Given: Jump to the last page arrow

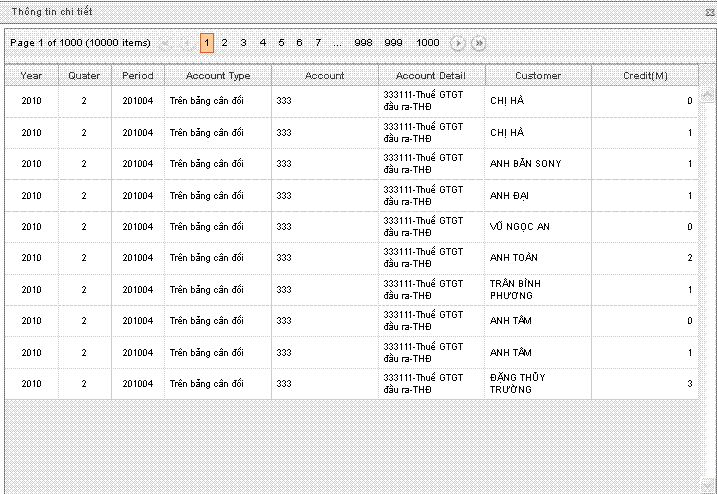Looking at the screenshot, I should 479,43.
